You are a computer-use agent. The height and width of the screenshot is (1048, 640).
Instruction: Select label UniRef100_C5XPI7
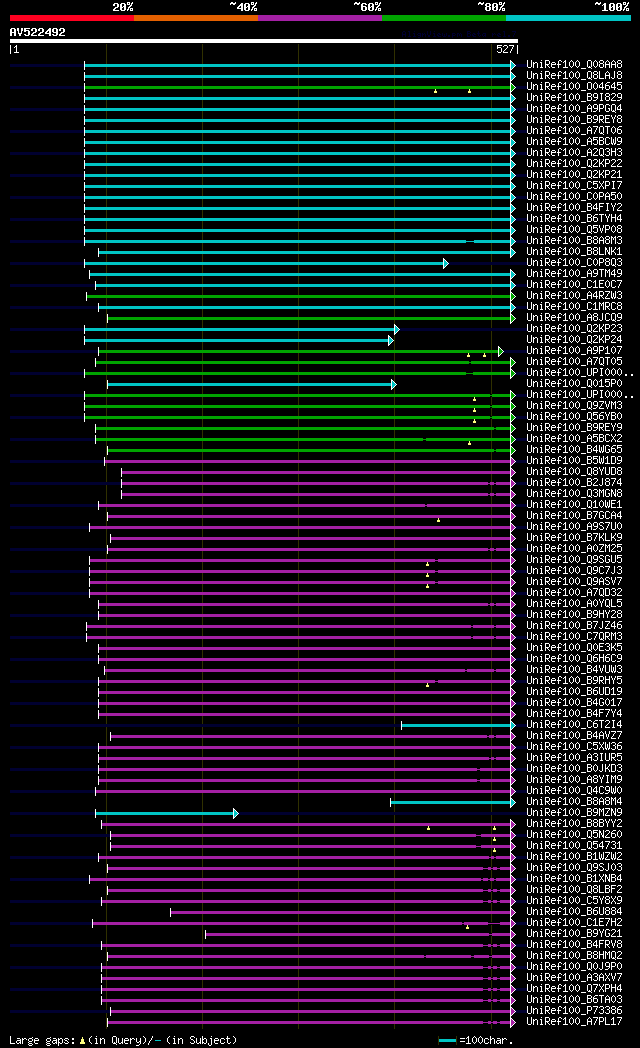click(574, 186)
